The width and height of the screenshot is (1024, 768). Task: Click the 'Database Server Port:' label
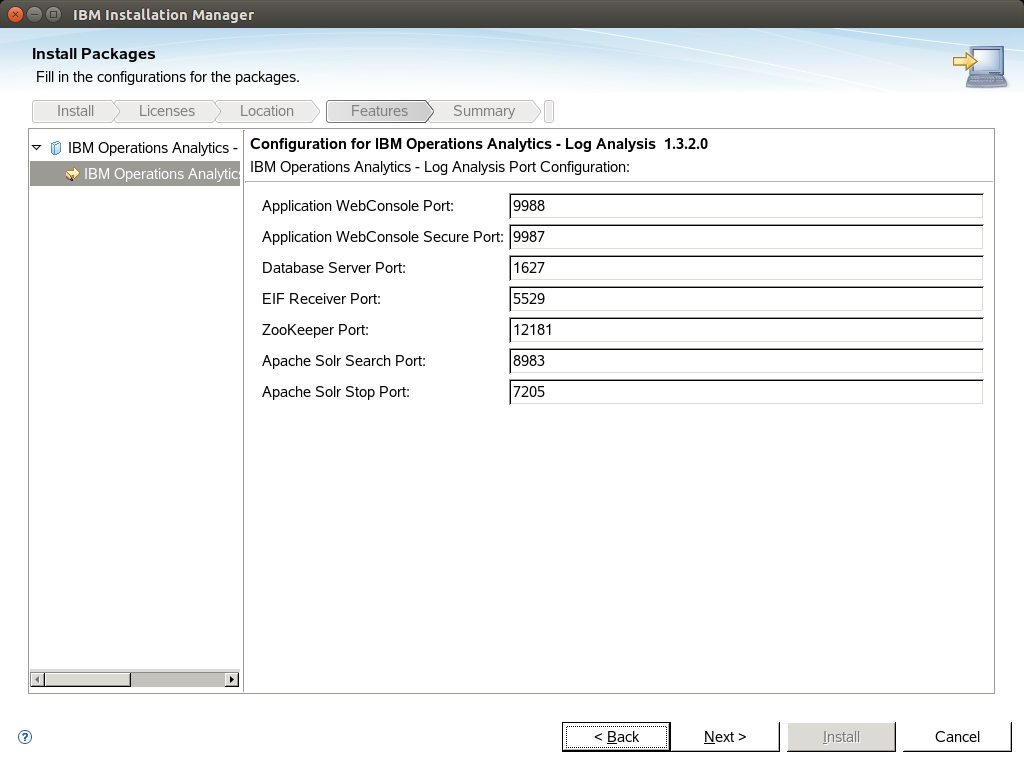pyautogui.click(x=334, y=268)
